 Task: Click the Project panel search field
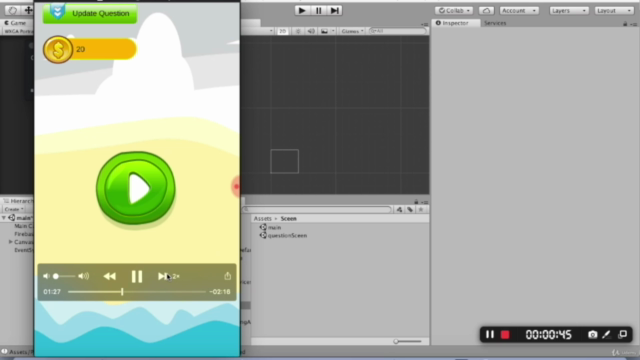coord(317,209)
